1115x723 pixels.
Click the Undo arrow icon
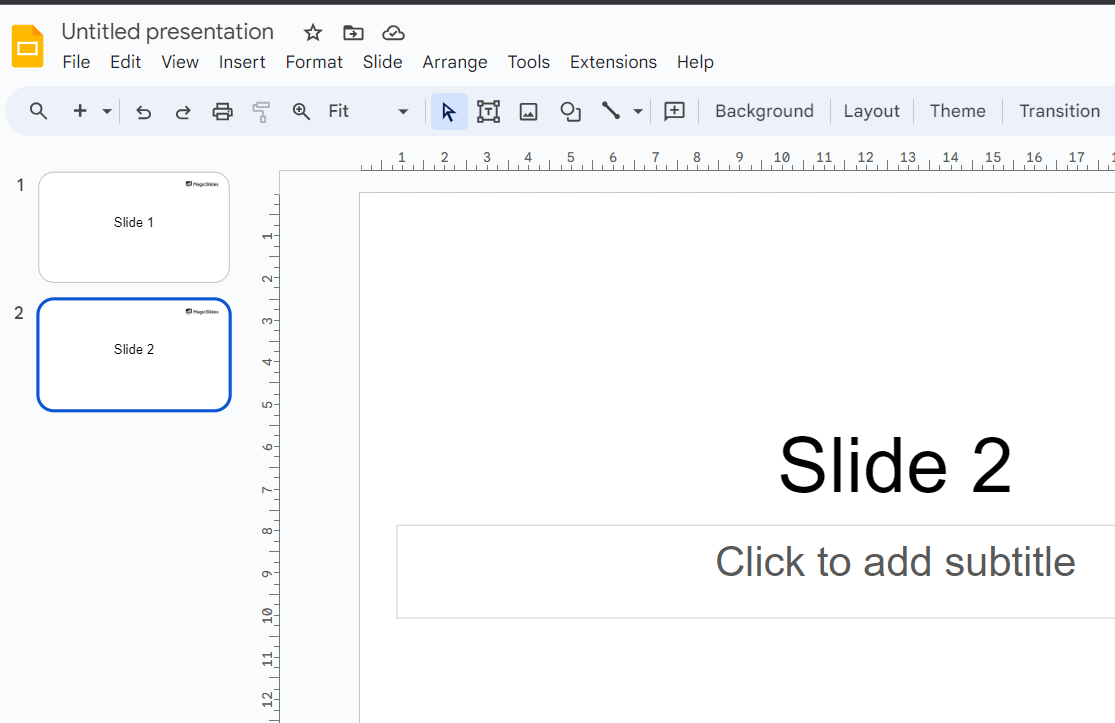pyautogui.click(x=144, y=112)
